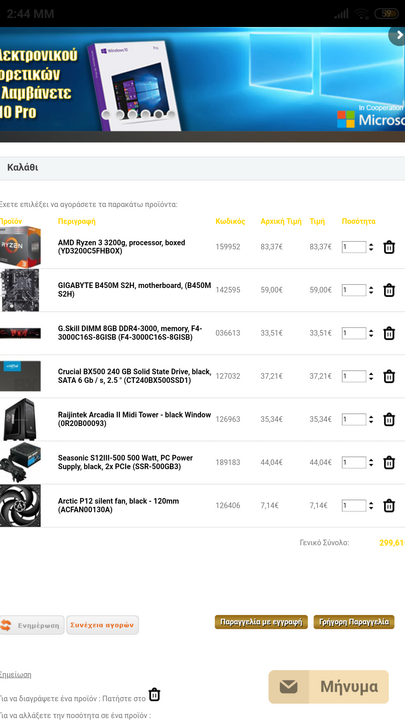Remove Seasonic S12III-500 power supply
The width and height of the screenshot is (405, 720).
pyautogui.click(x=389, y=463)
